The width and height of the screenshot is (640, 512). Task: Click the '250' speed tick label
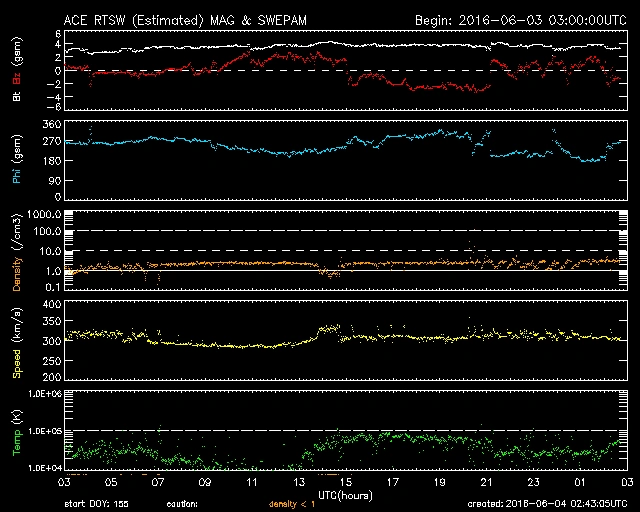51,361
